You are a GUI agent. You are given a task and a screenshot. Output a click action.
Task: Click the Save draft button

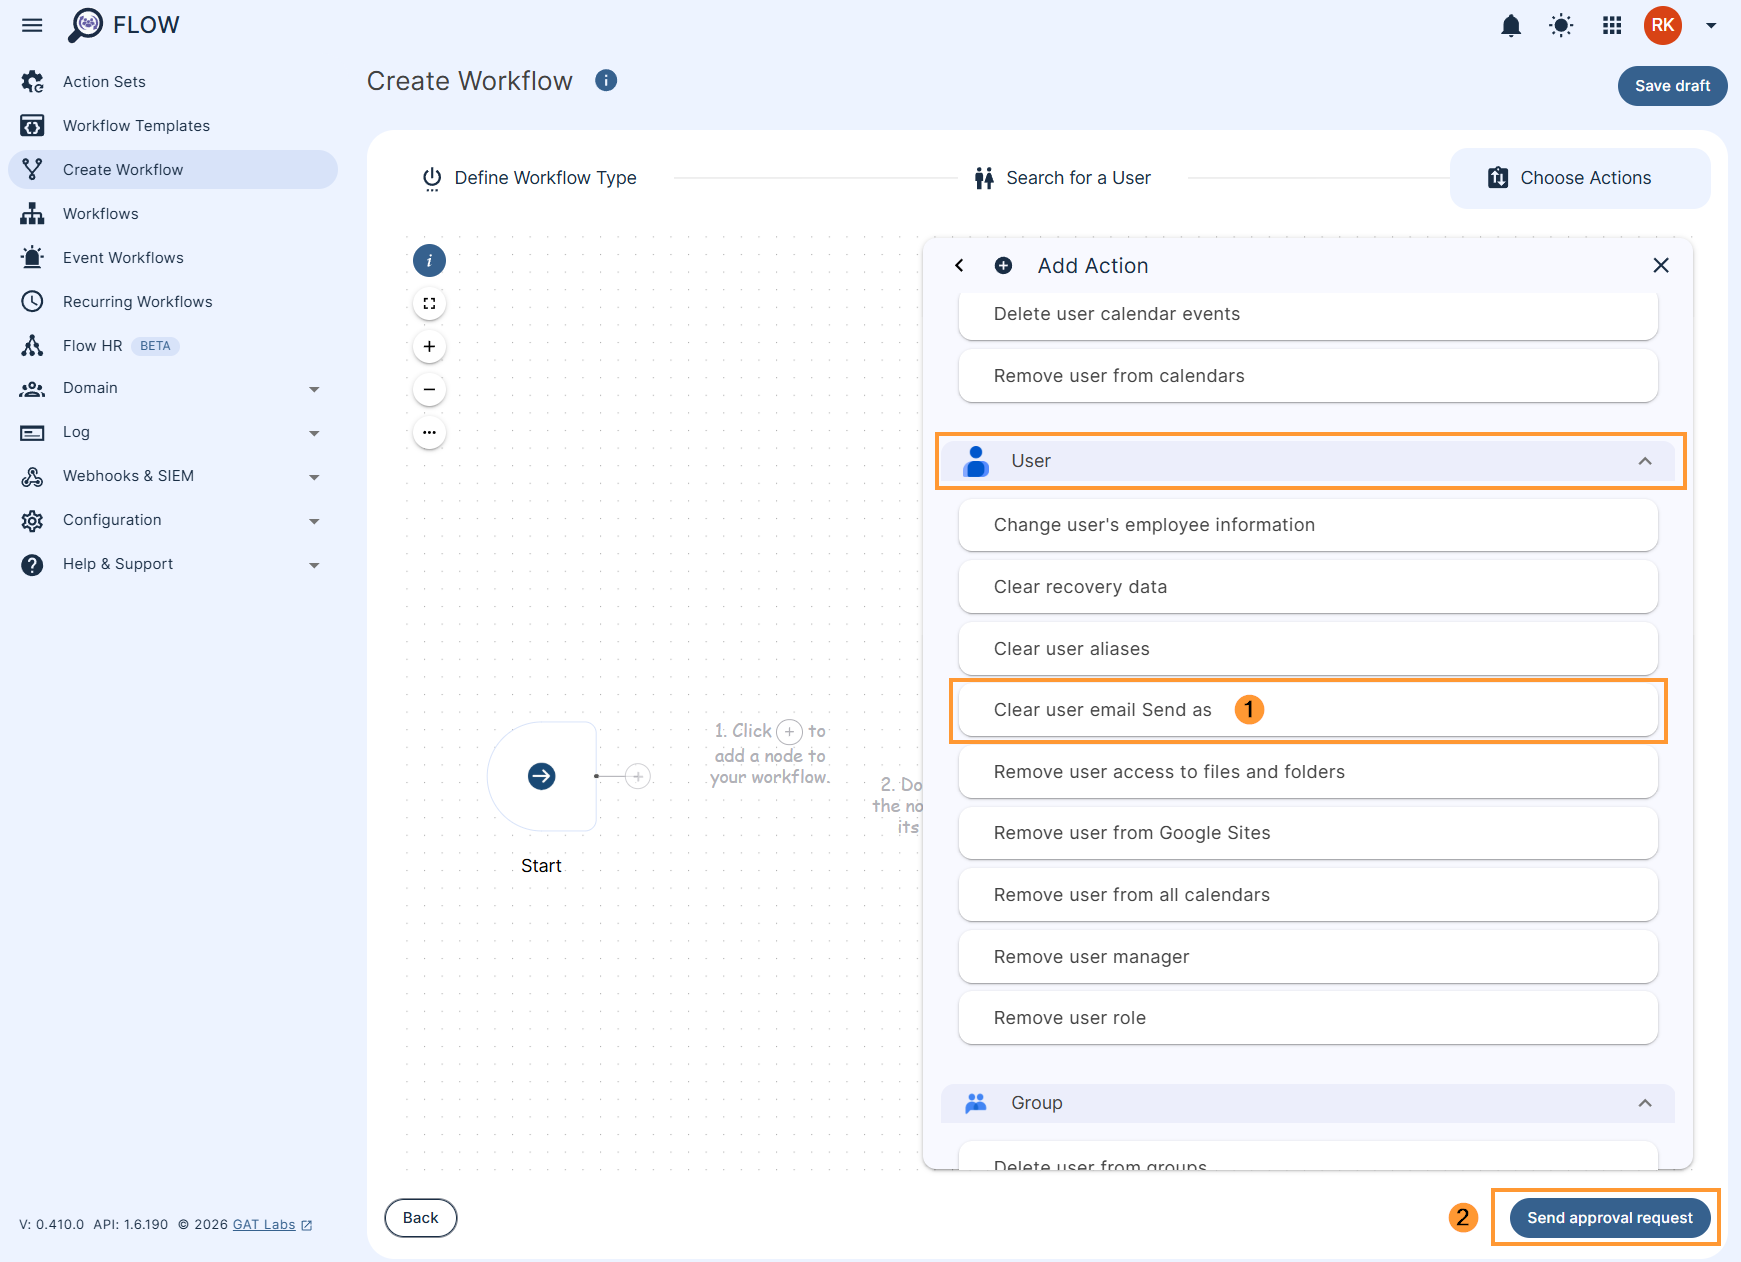(1672, 86)
